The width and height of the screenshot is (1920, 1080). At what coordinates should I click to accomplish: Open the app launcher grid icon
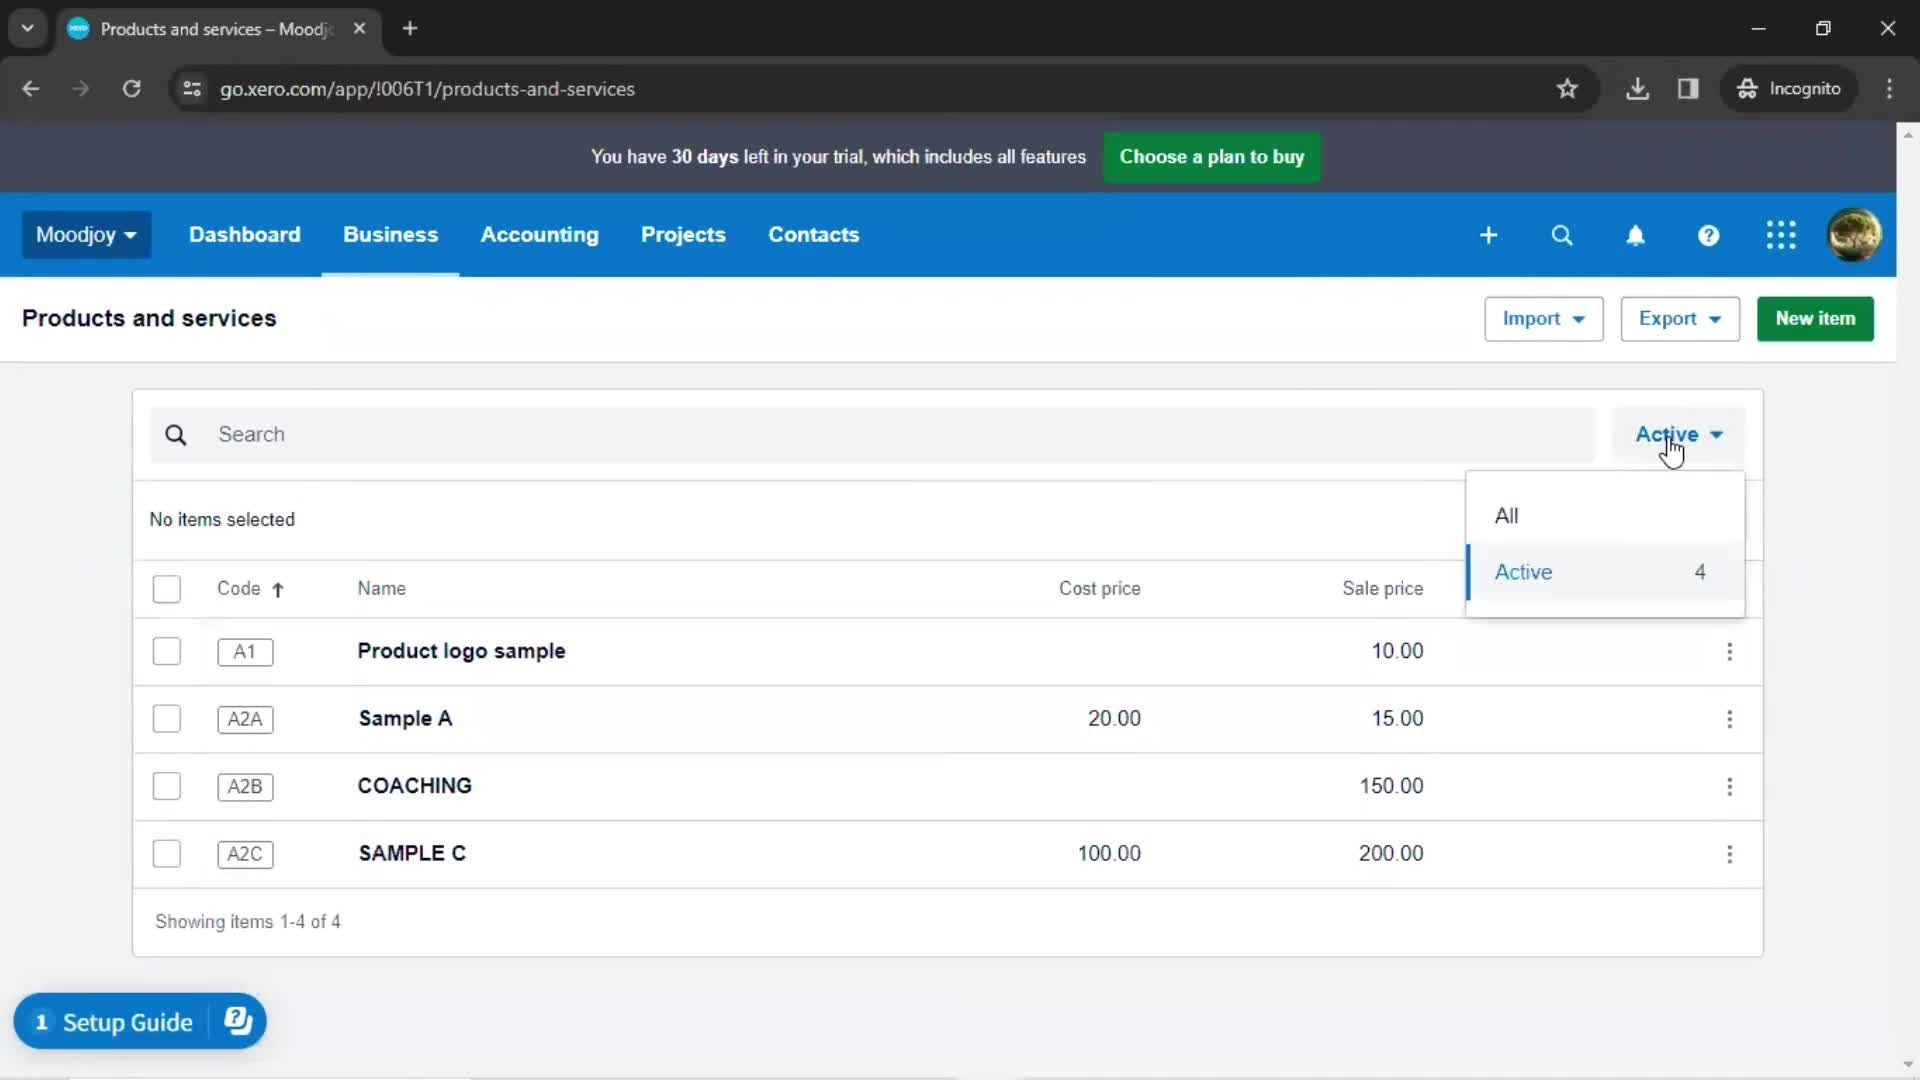coord(1781,235)
